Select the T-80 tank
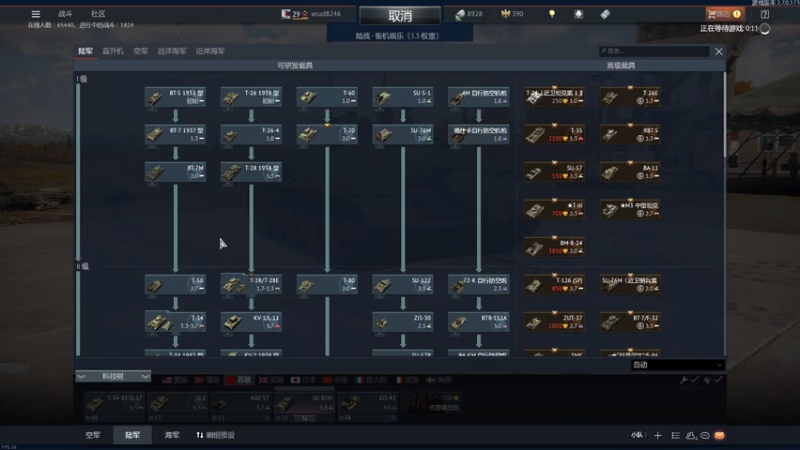Screen dimensions: 800x450 [327, 285]
